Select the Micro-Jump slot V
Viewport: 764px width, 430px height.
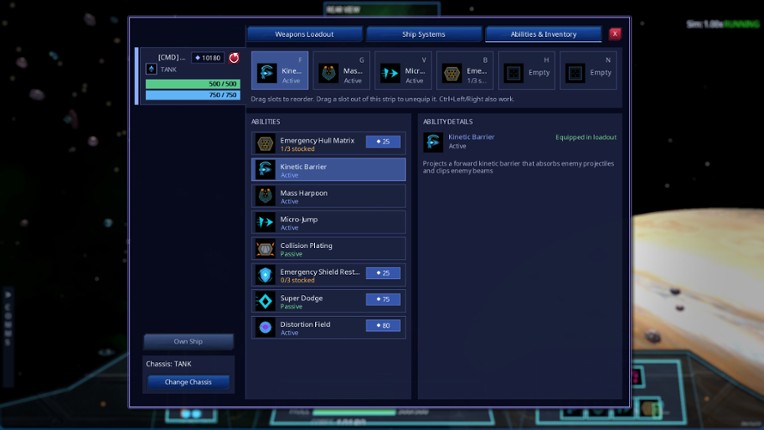[x=403, y=71]
